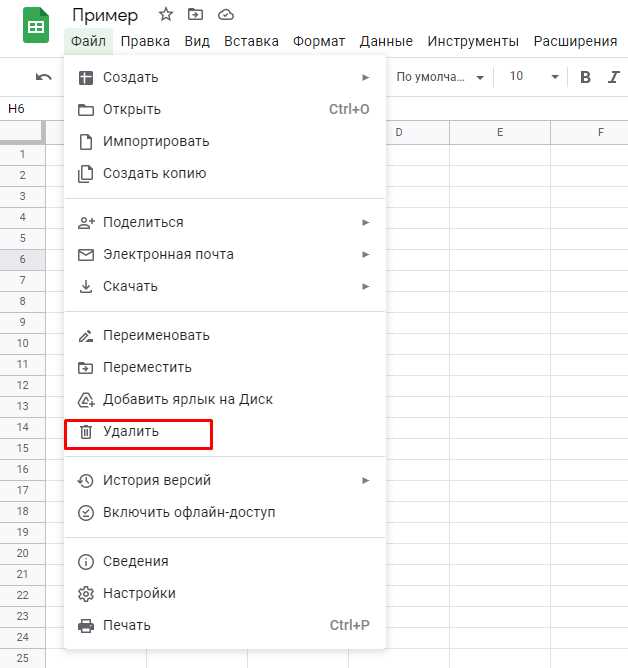Click the Электронная почта envelope icon

[x=86, y=255]
